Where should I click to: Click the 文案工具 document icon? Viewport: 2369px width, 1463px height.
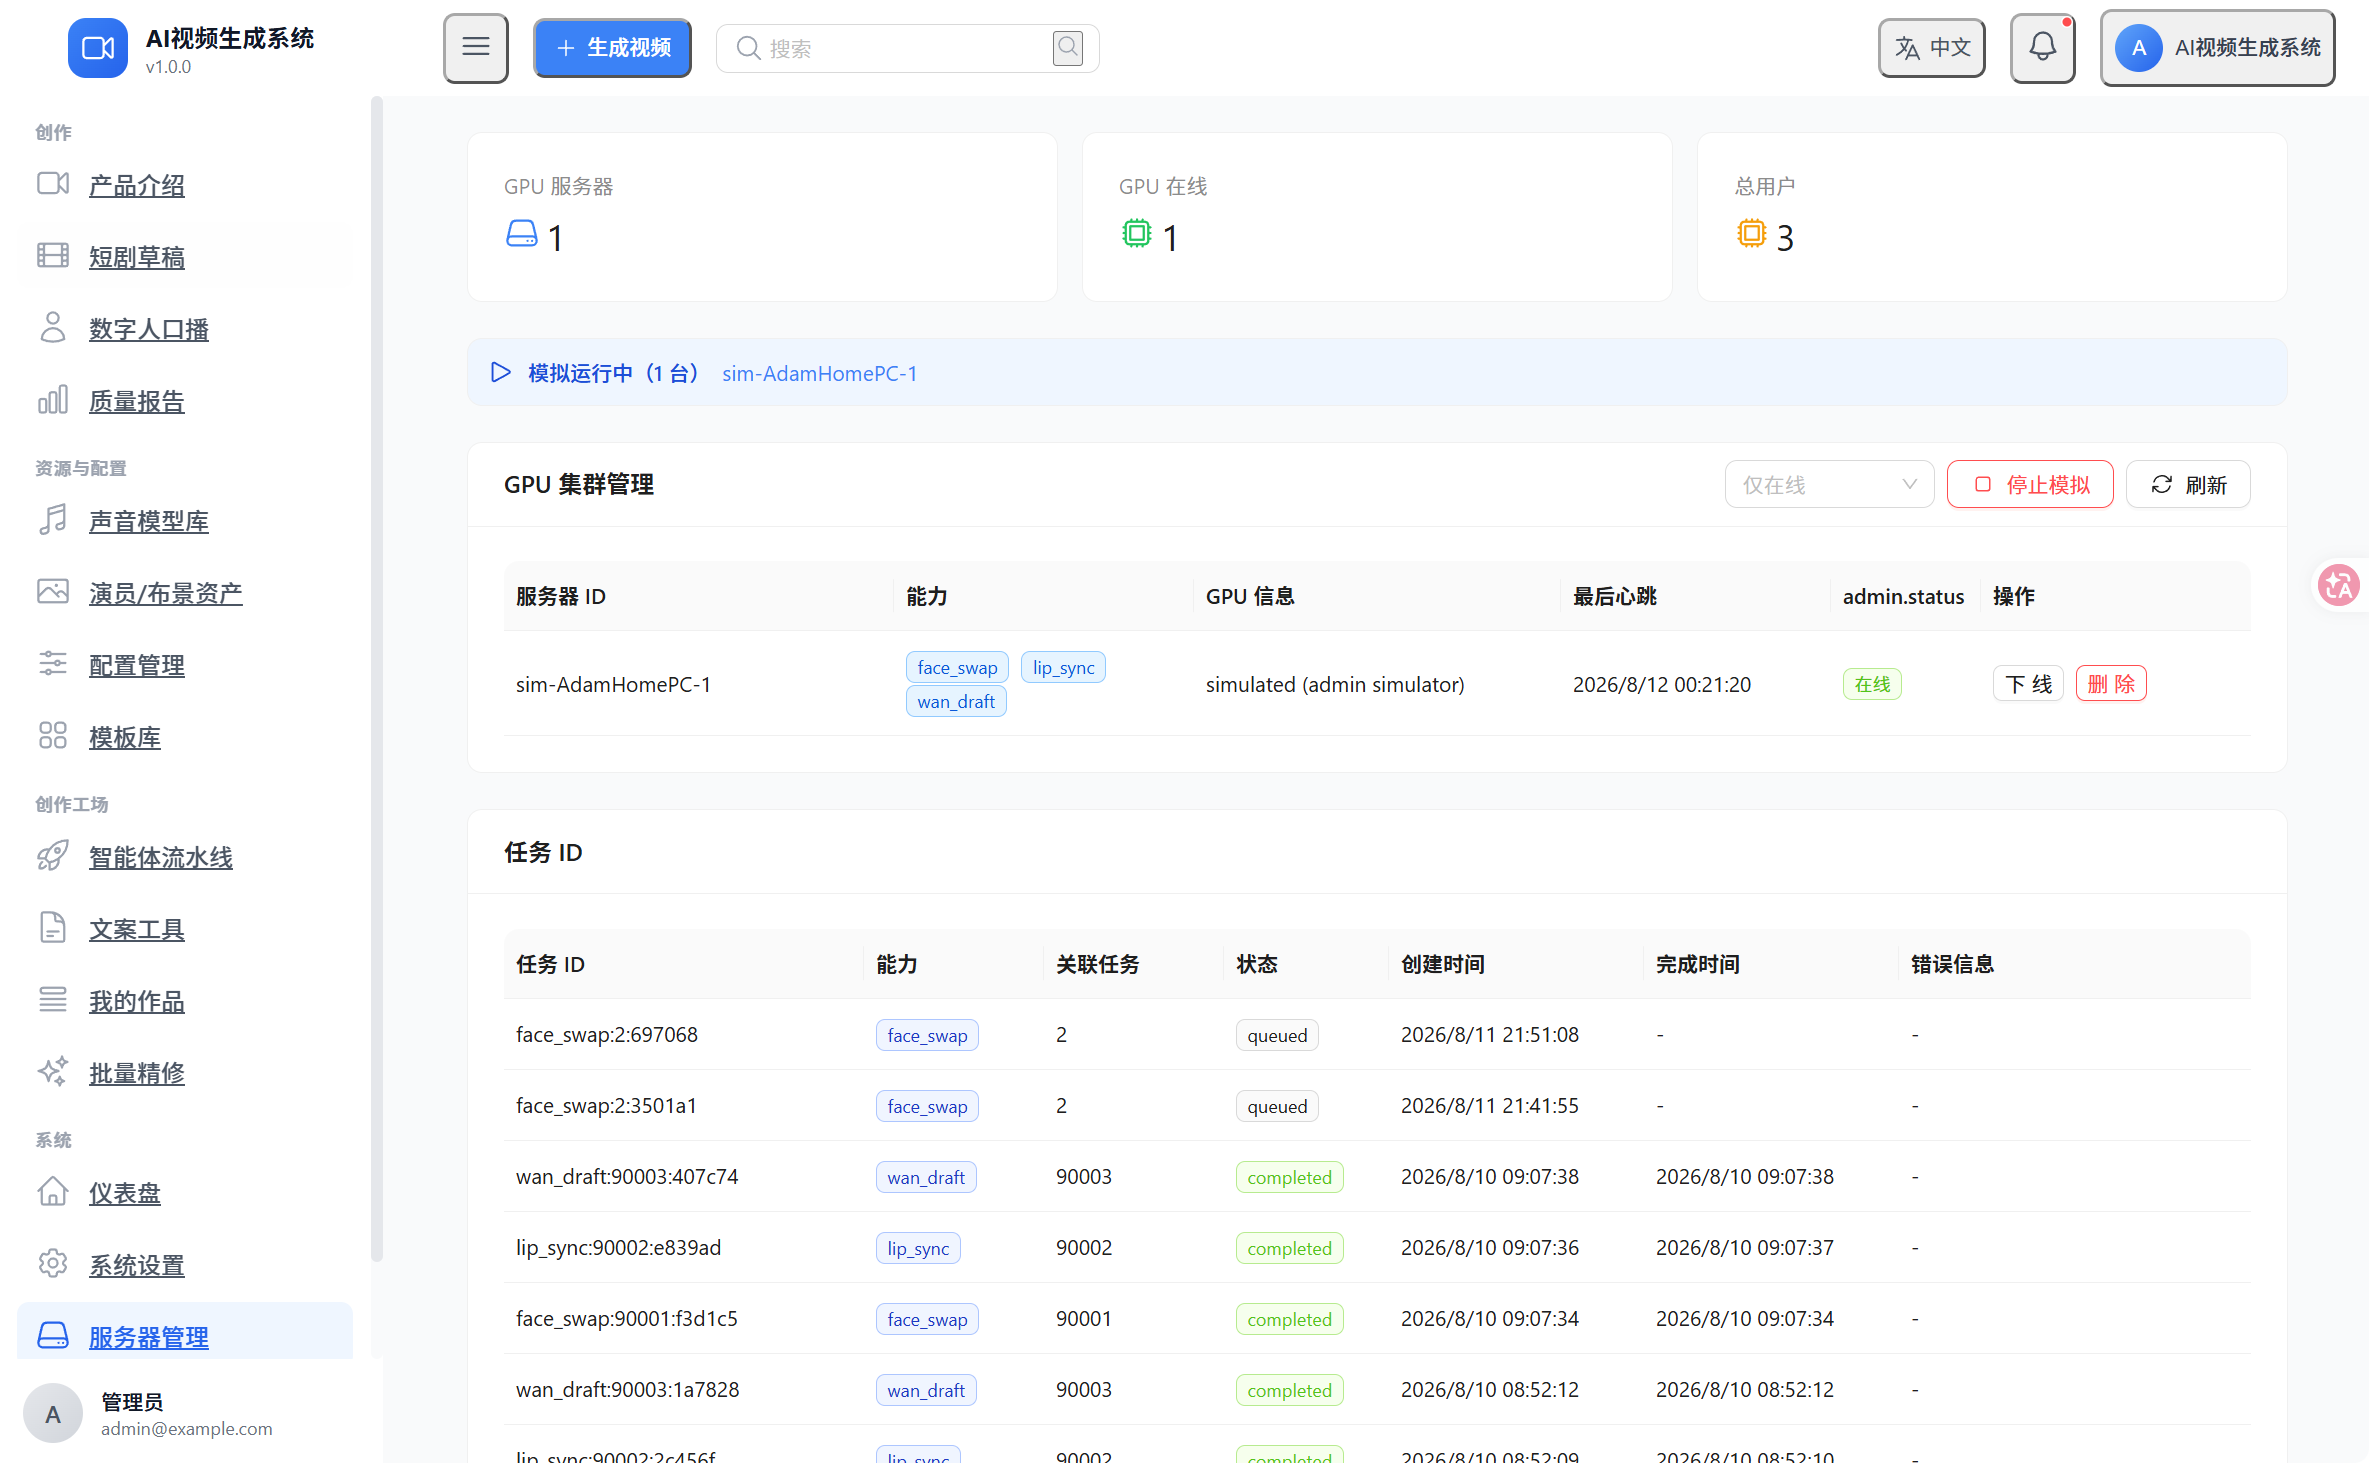(x=53, y=928)
